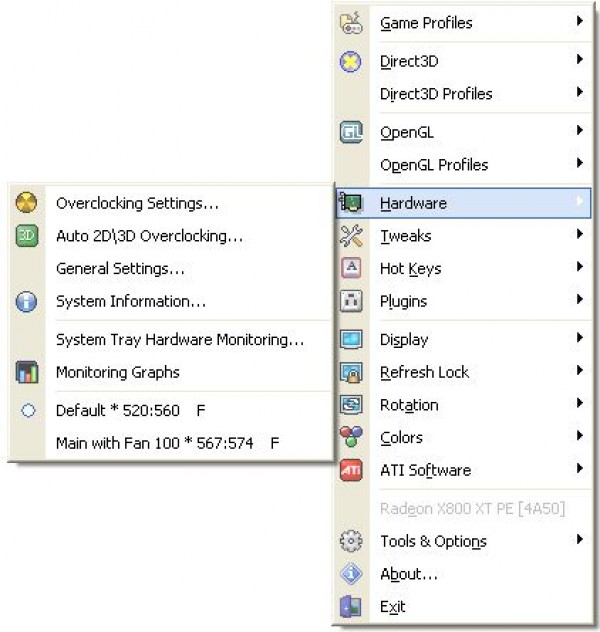Screen dimensions: 600x632
Task: Open System Tray Hardware Monitoring
Action: coord(180,340)
